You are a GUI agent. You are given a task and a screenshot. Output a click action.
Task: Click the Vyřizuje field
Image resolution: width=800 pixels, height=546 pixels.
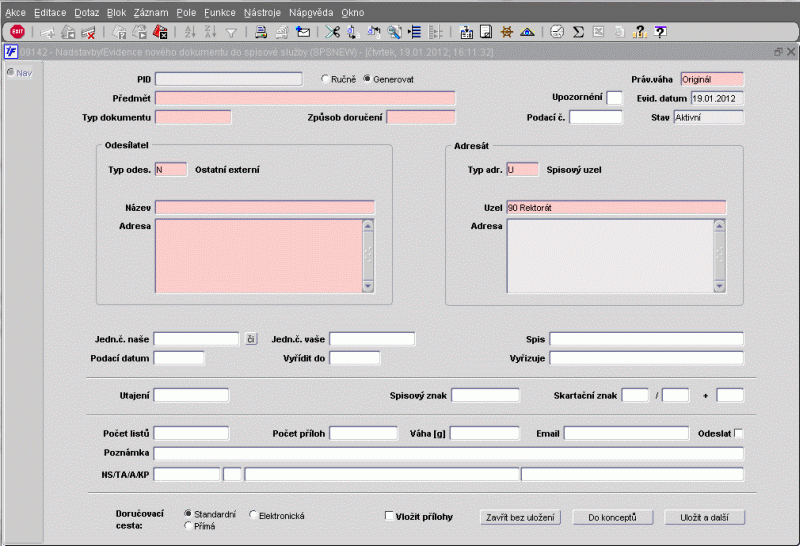coord(646,358)
